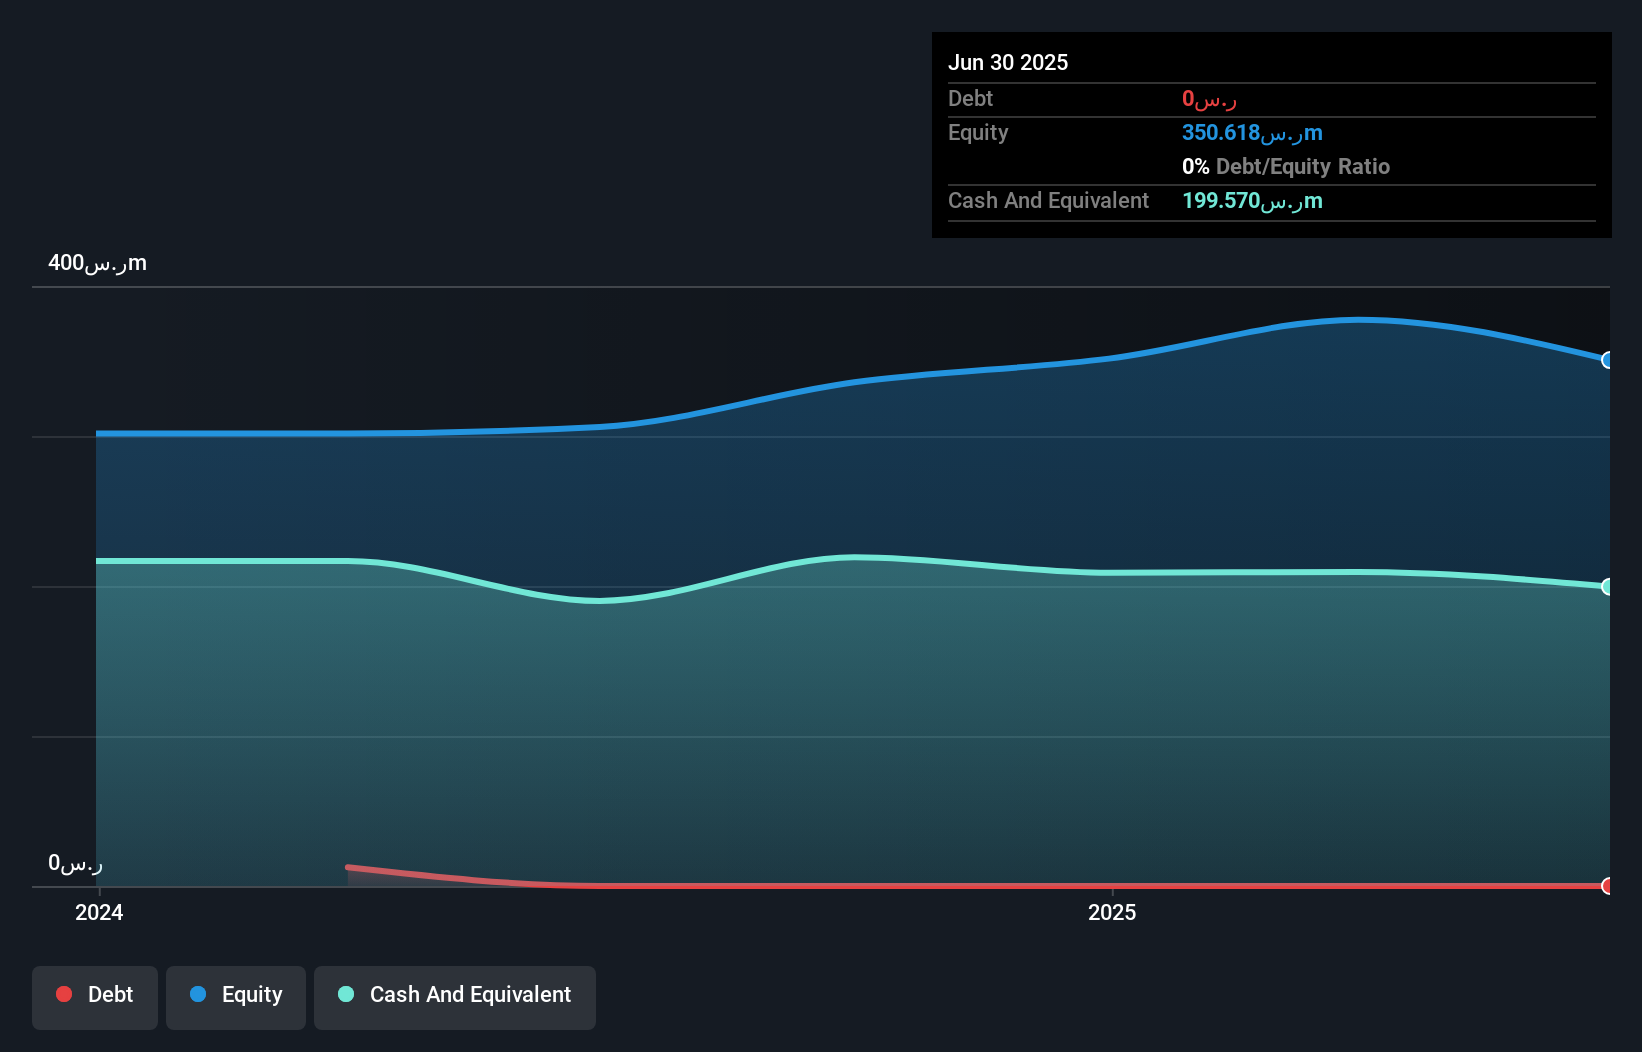Click the 400m gridline label

point(97,263)
